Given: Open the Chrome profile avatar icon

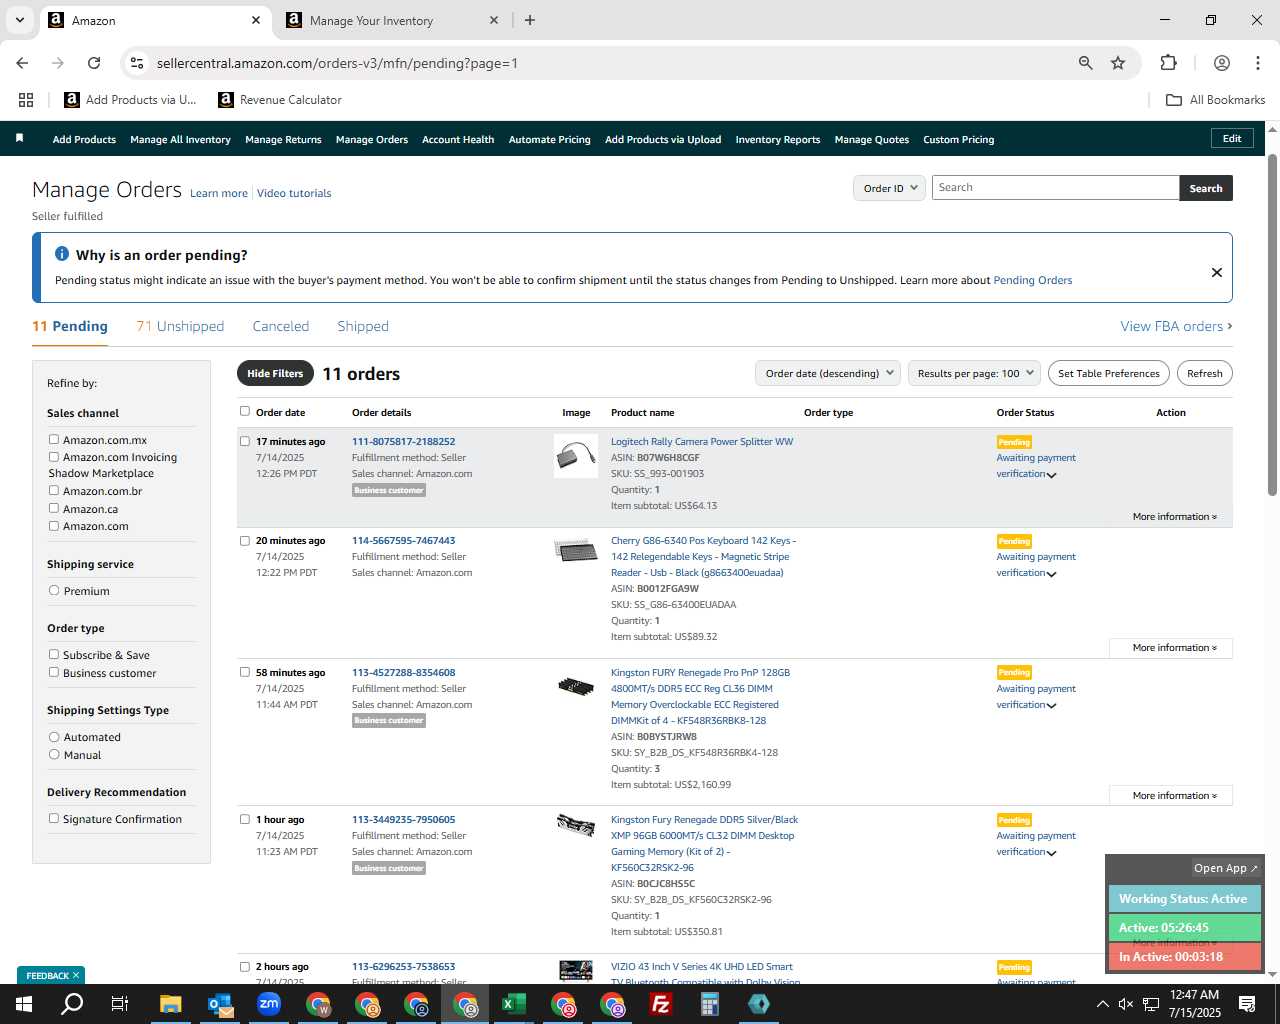Looking at the screenshot, I should 1221,63.
